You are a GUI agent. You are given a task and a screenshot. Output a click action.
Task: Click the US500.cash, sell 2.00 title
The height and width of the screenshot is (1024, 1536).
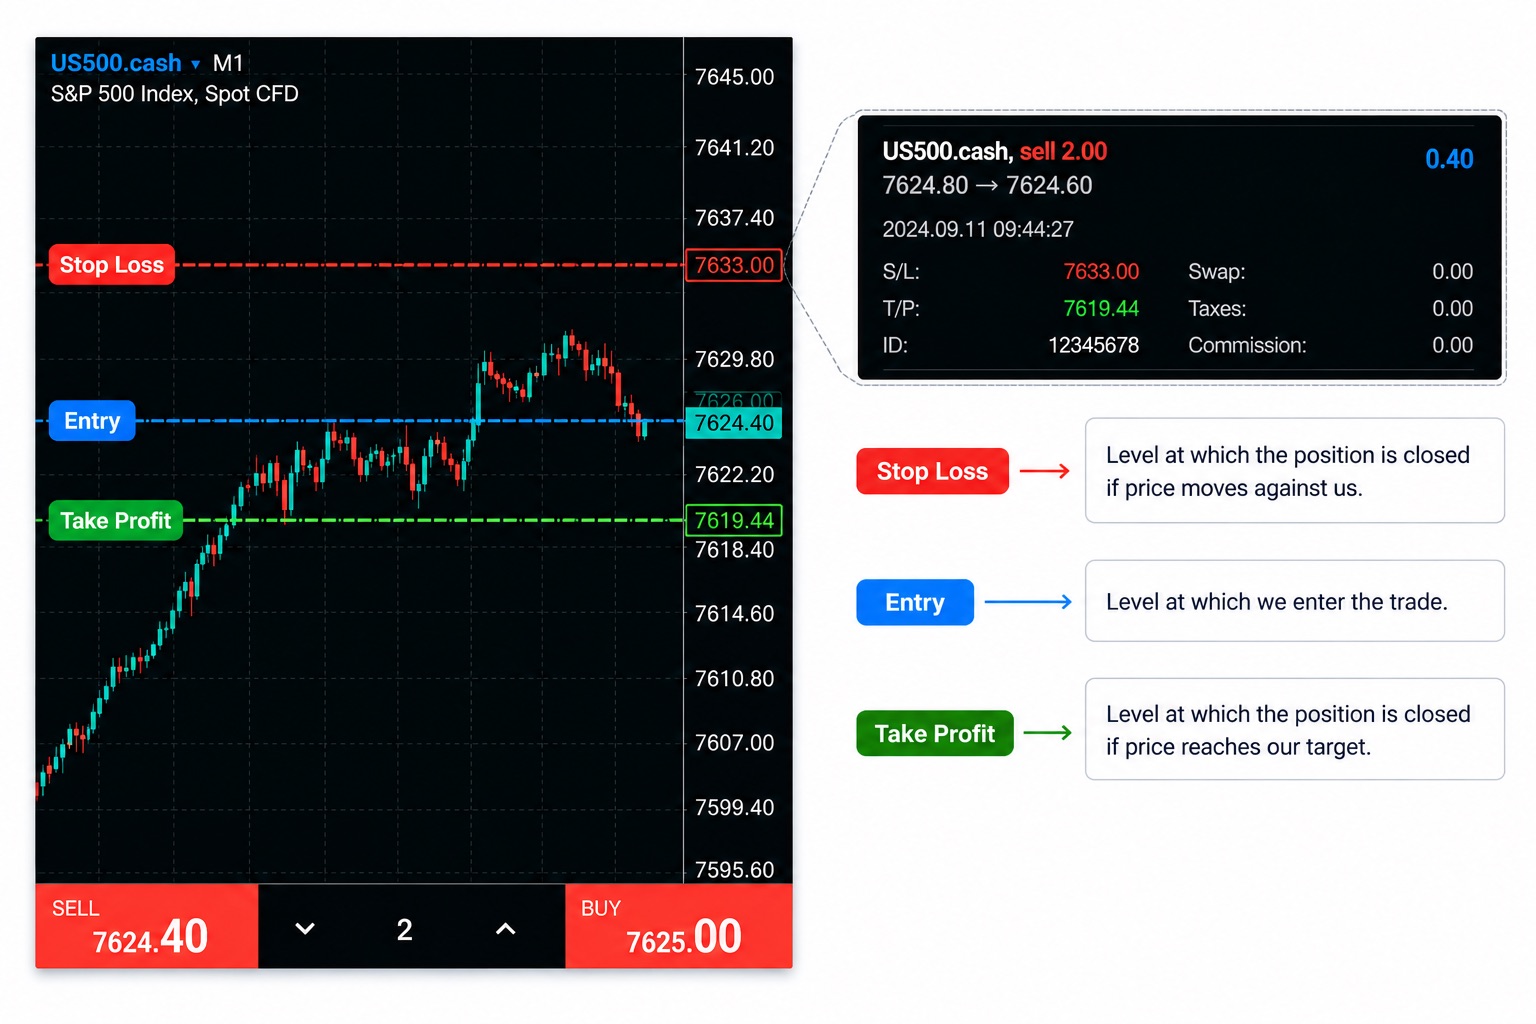995,151
